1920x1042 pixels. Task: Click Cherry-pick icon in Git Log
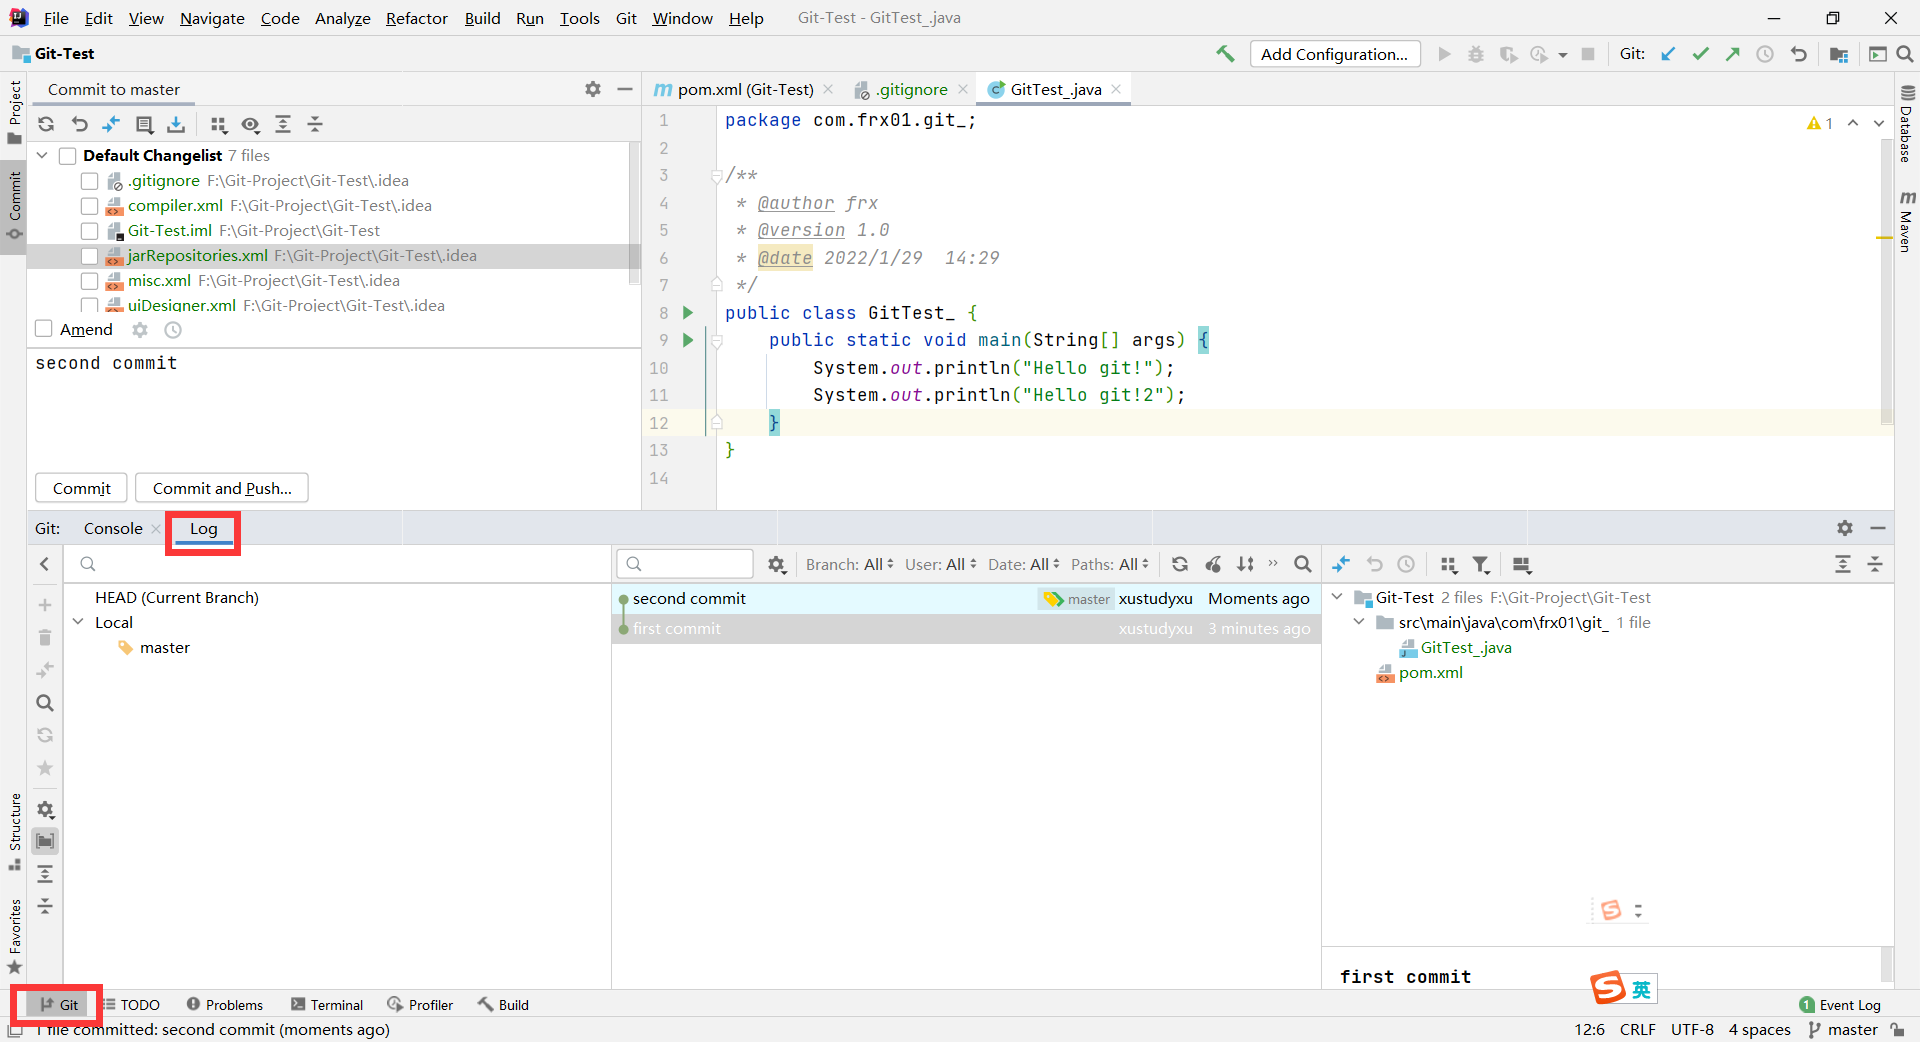point(1213,564)
